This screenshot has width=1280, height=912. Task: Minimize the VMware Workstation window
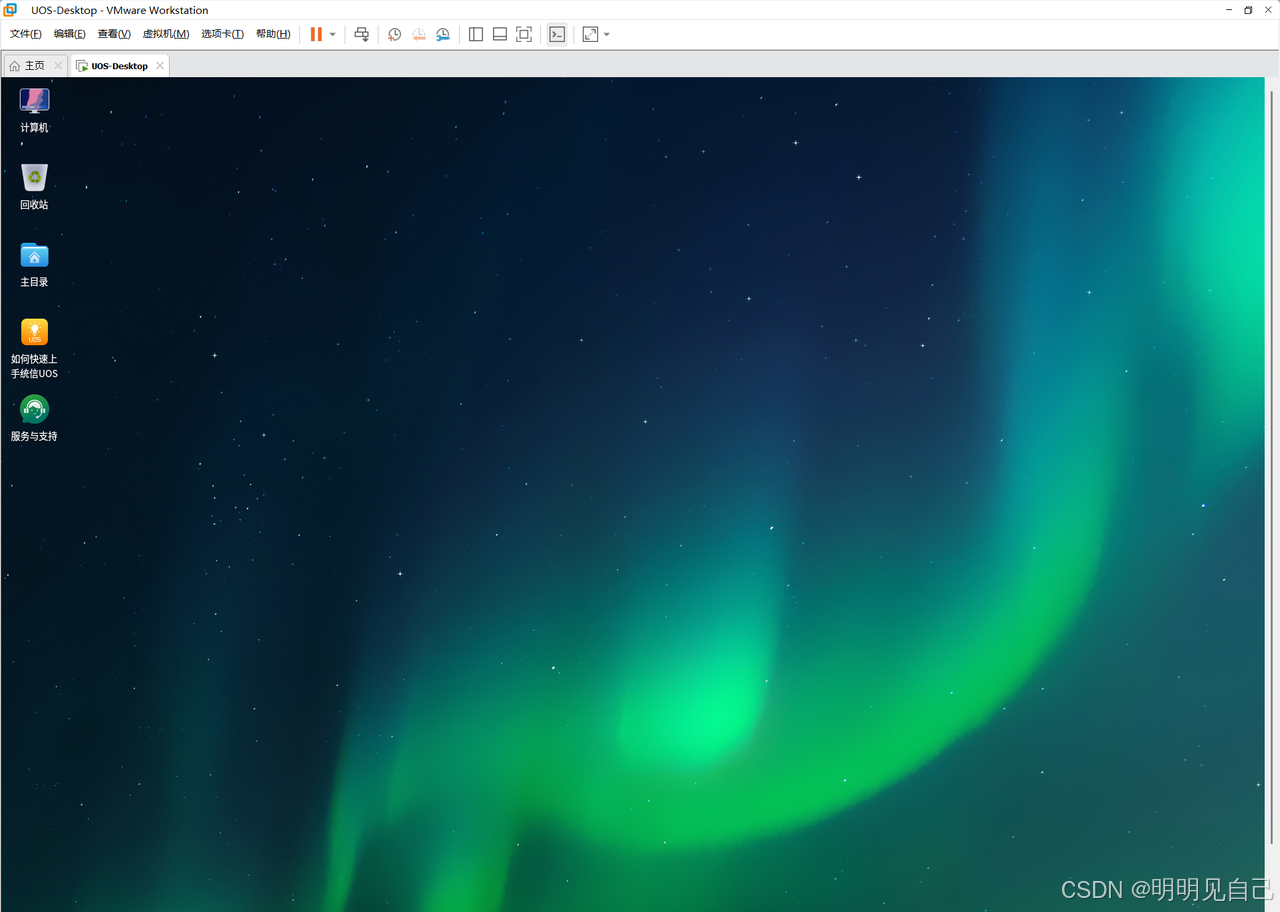click(1229, 10)
